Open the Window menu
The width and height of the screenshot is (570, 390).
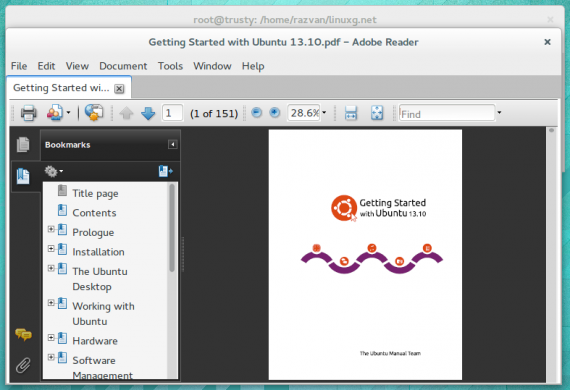212,66
